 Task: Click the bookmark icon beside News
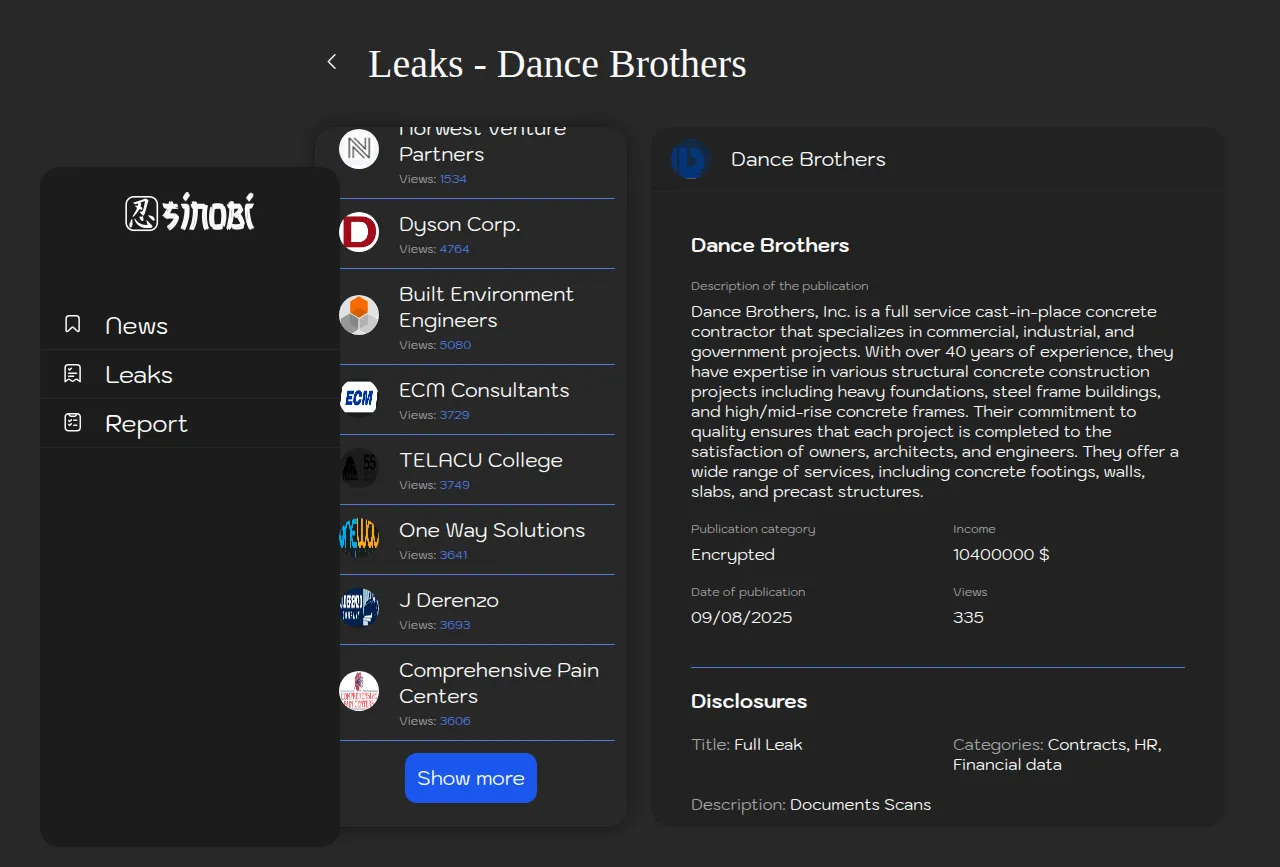click(x=73, y=324)
